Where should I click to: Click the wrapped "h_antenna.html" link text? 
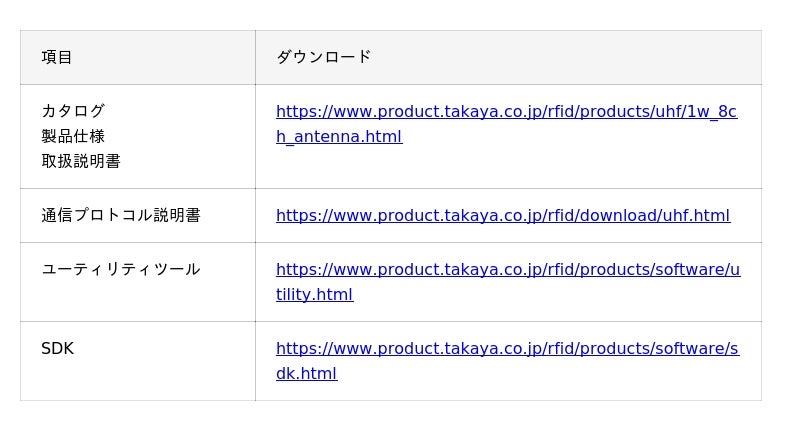click(339, 137)
